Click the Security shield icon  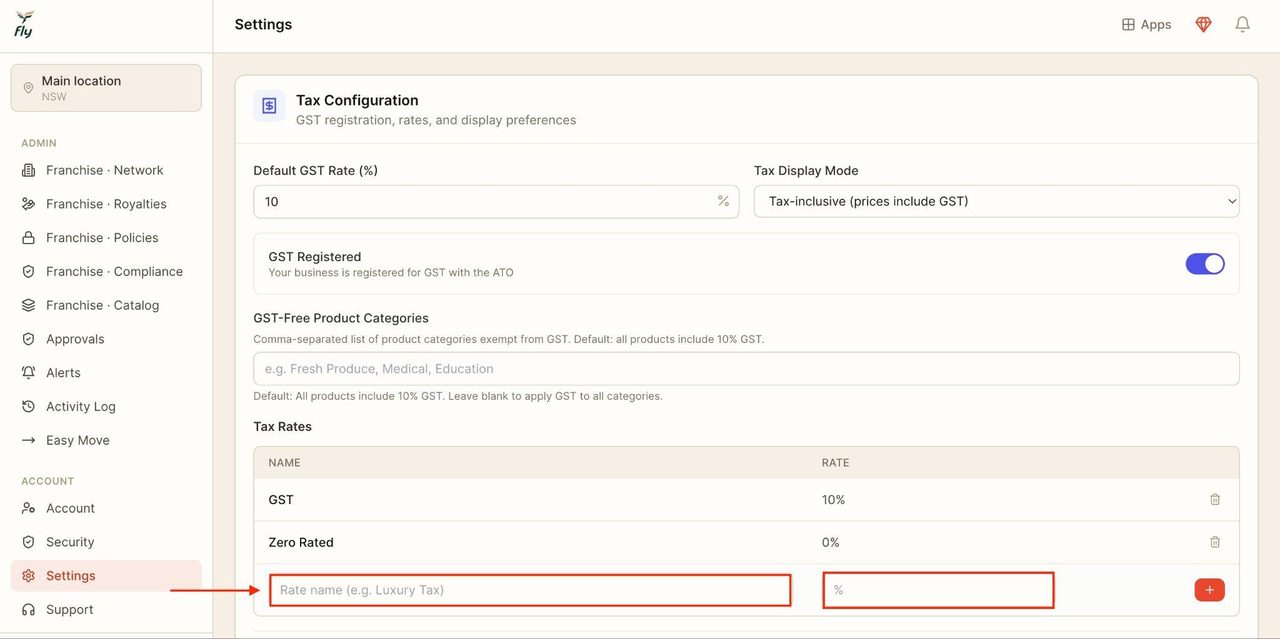[x=28, y=542]
